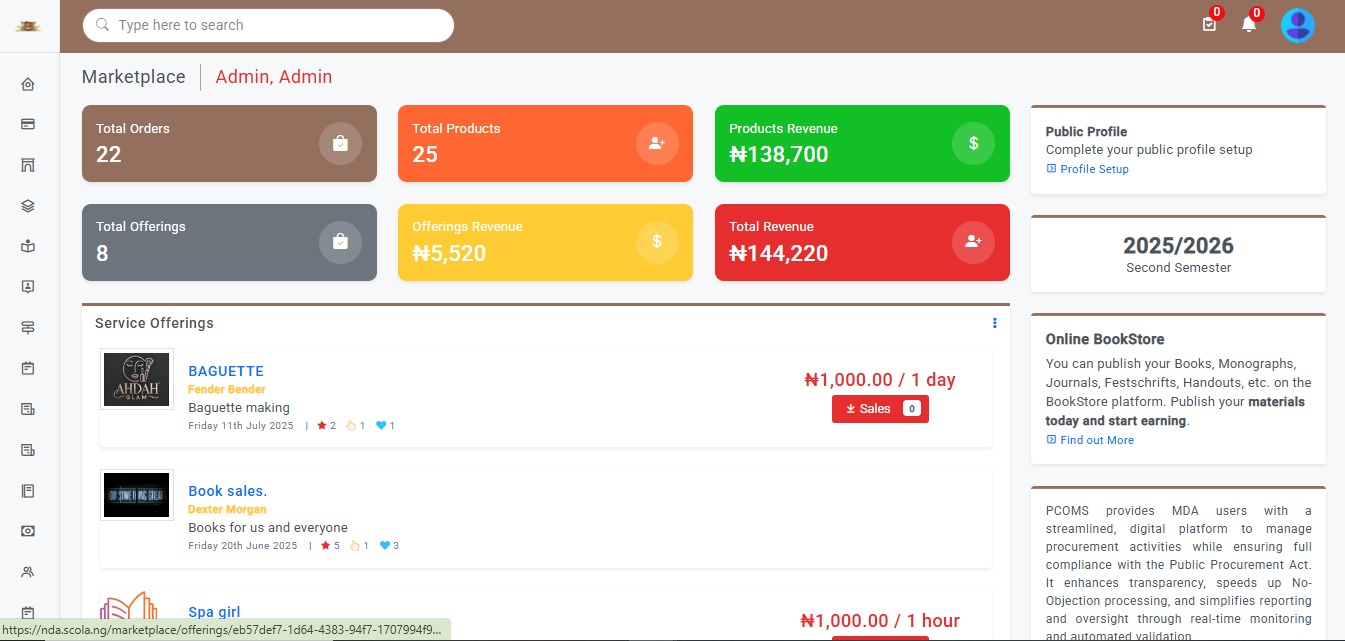Screen dimensions: 1345x641
Task: Open the clipboard tasks icon in the header
Action: [1209, 25]
